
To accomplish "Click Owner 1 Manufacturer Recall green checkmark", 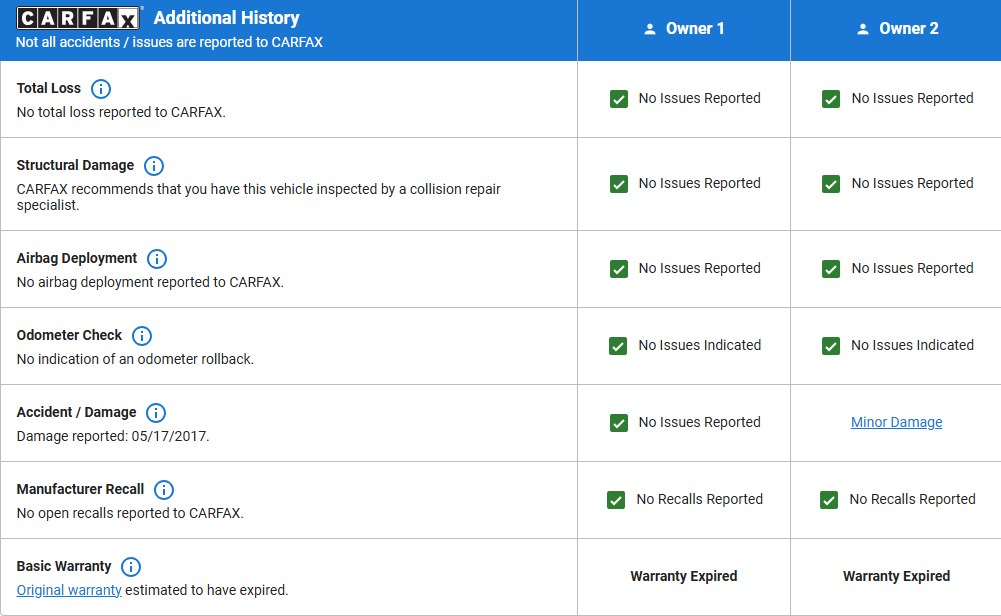I will point(616,500).
